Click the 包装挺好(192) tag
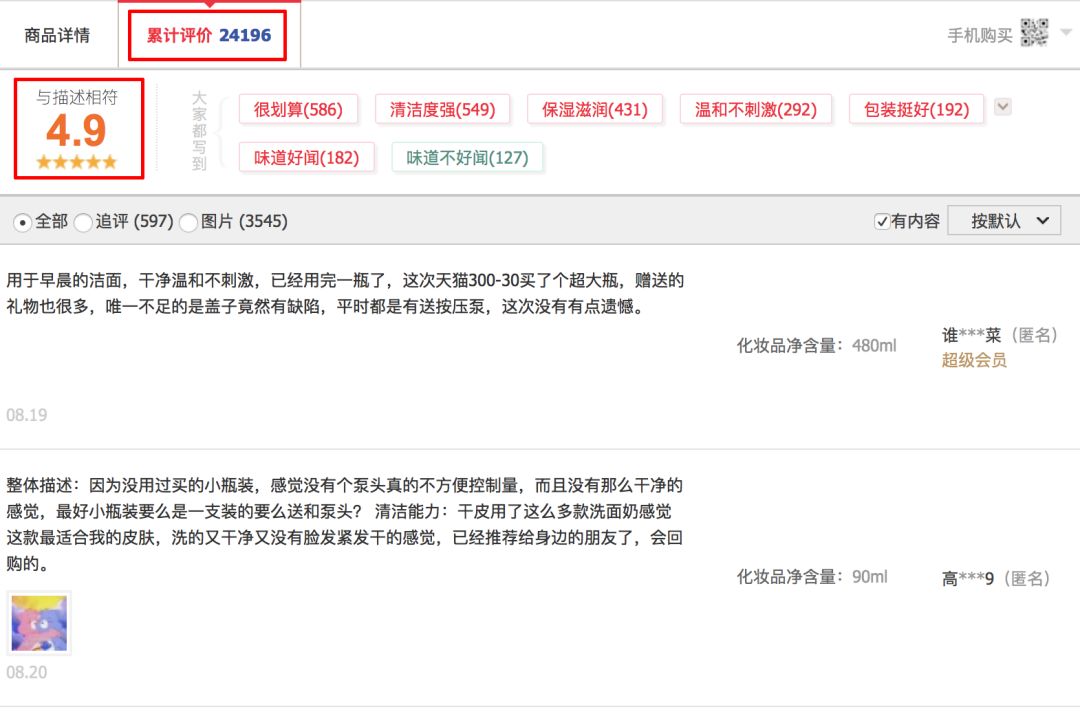Image resolution: width=1080 pixels, height=714 pixels. click(913, 109)
